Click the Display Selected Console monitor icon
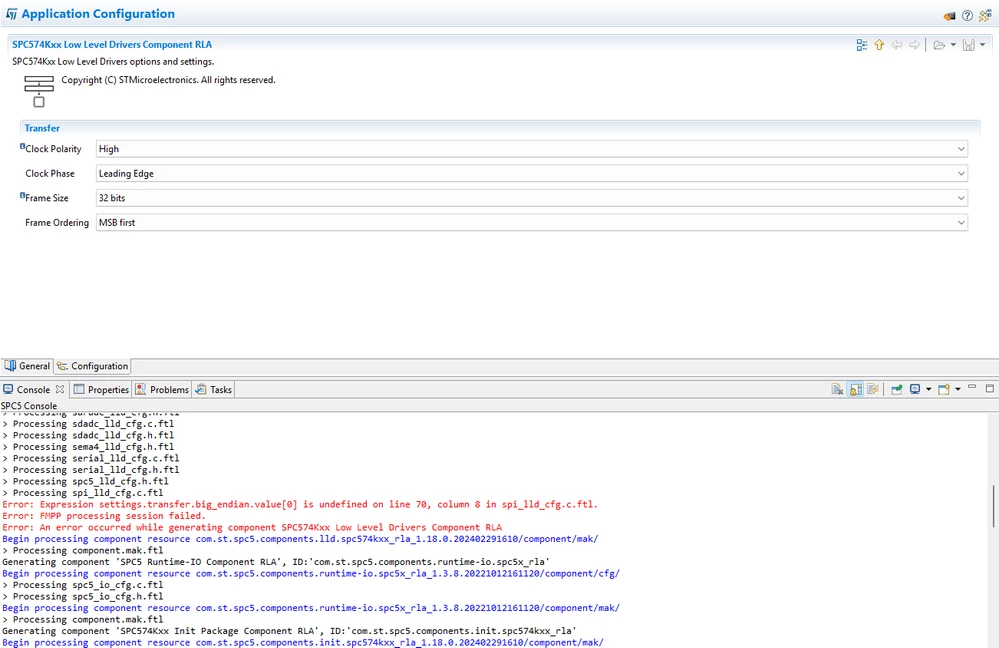999x648 pixels. 915,389
